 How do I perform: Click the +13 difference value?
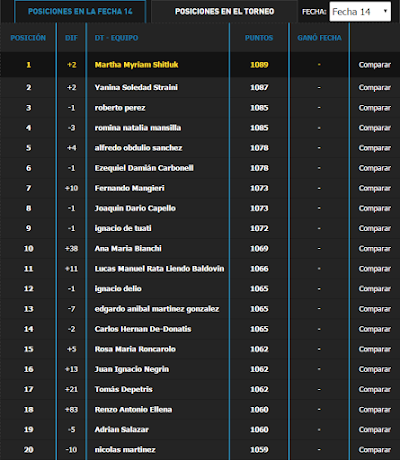pyautogui.click(x=71, y=369)
